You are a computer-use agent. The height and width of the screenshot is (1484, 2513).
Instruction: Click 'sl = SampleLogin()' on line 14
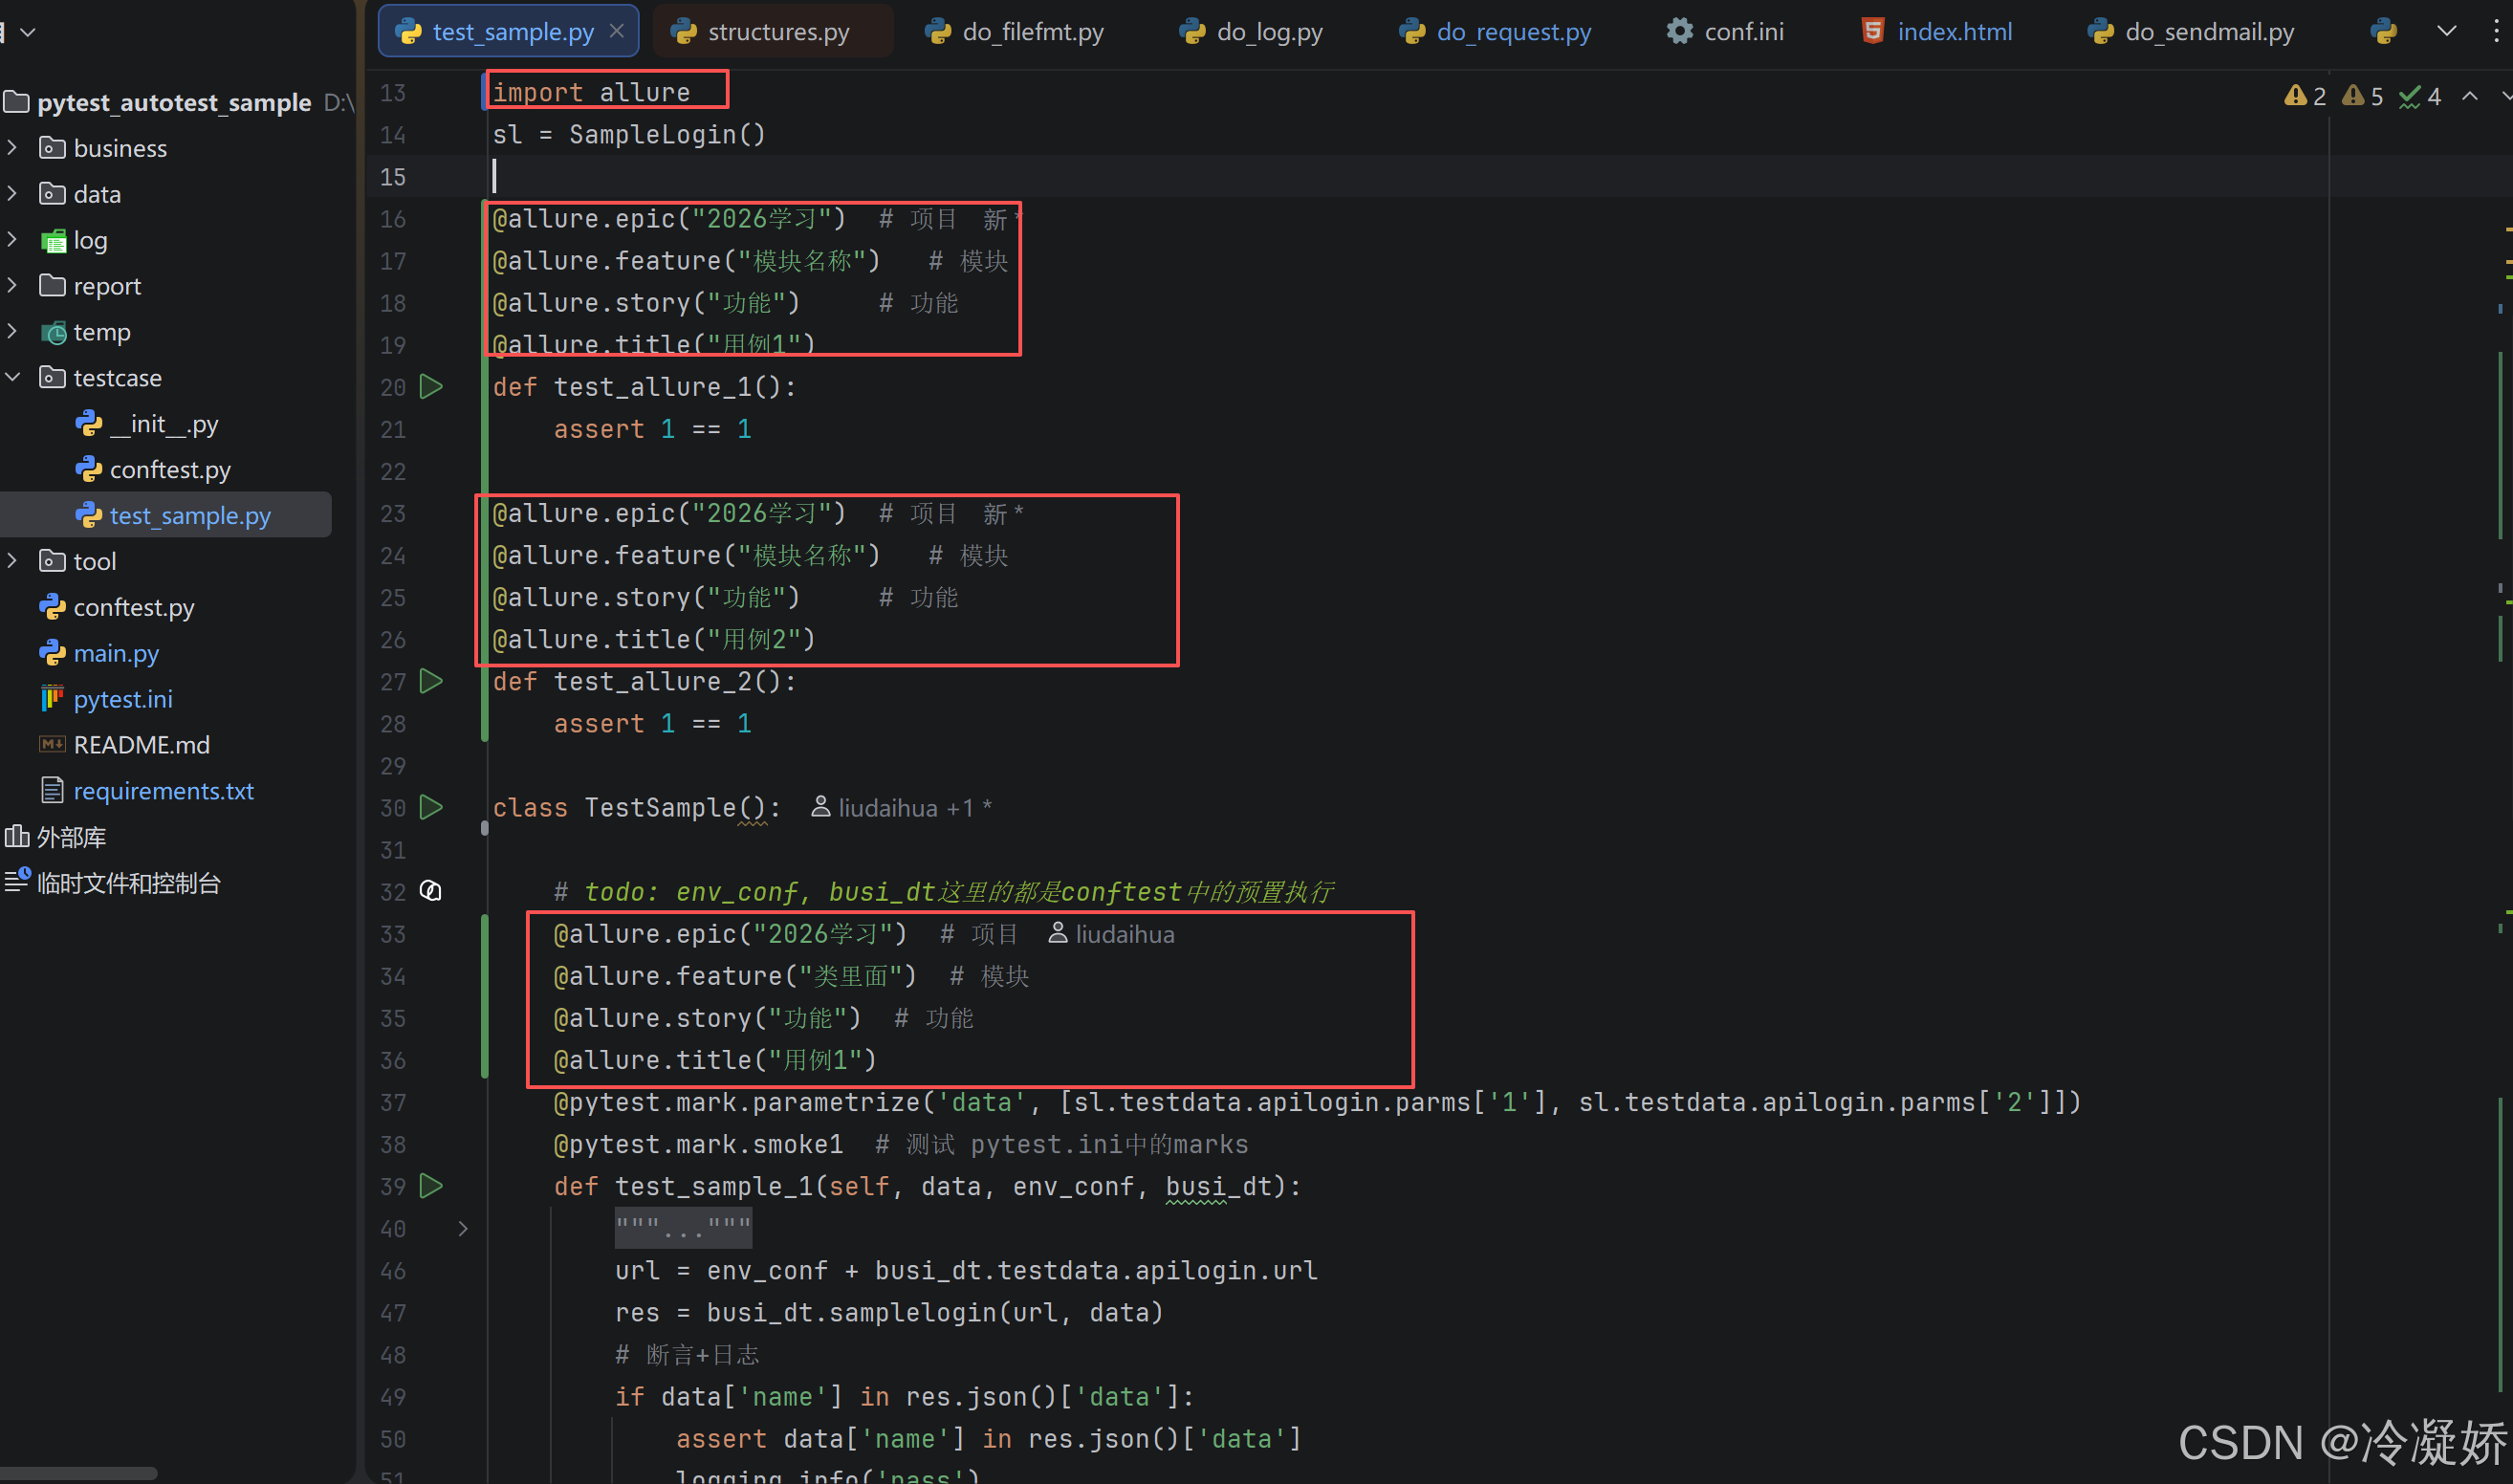point(629,135)
